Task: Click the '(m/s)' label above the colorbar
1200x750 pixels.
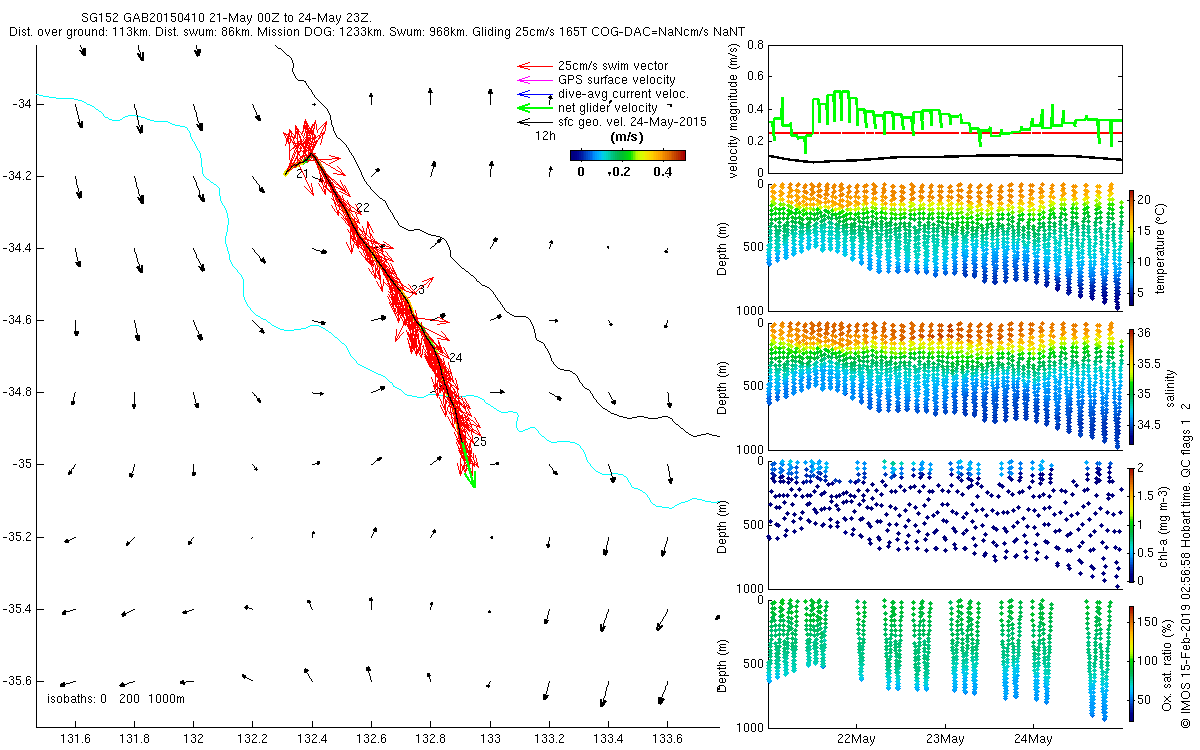Action: (x=627, y=136)
